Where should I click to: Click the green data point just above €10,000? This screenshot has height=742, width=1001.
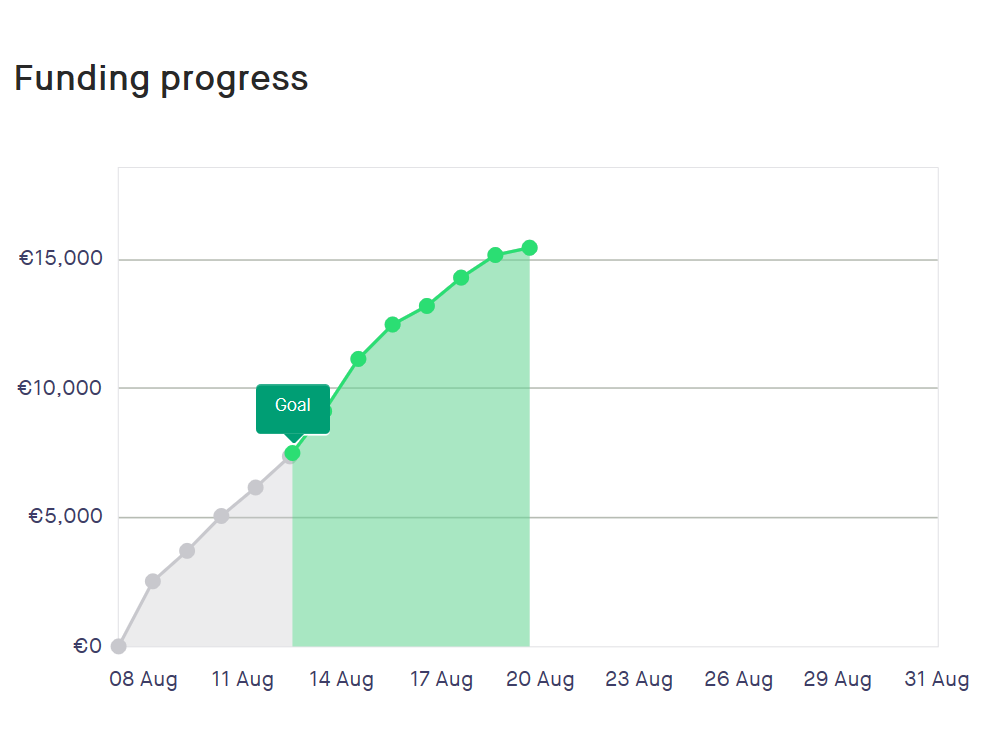(x=358, y=360)
